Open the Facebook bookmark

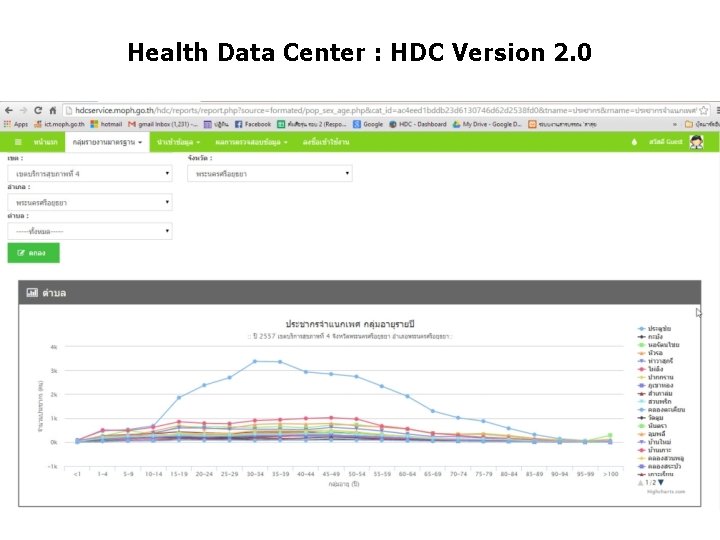click(253, 124)
